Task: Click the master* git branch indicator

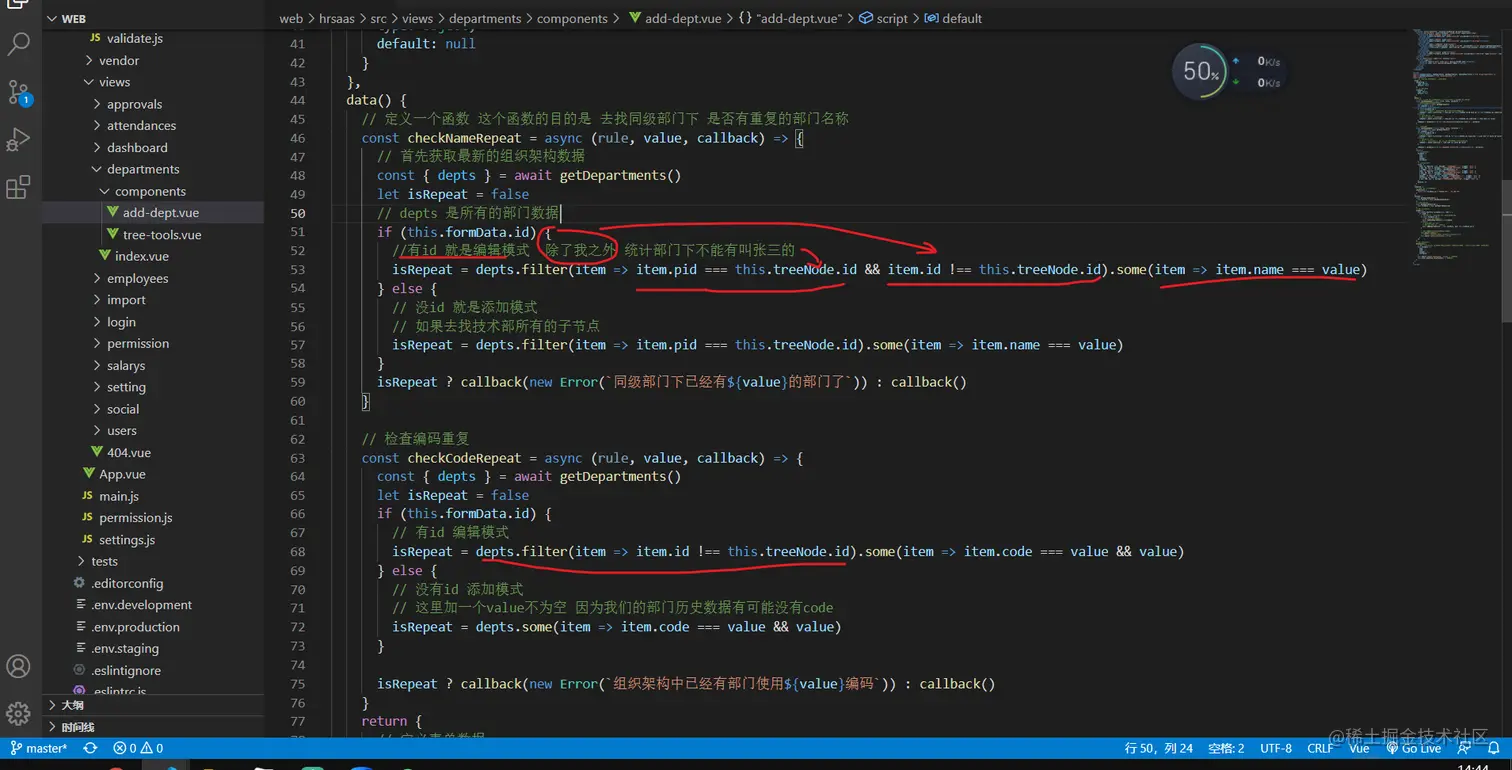Action: point(39,748)
